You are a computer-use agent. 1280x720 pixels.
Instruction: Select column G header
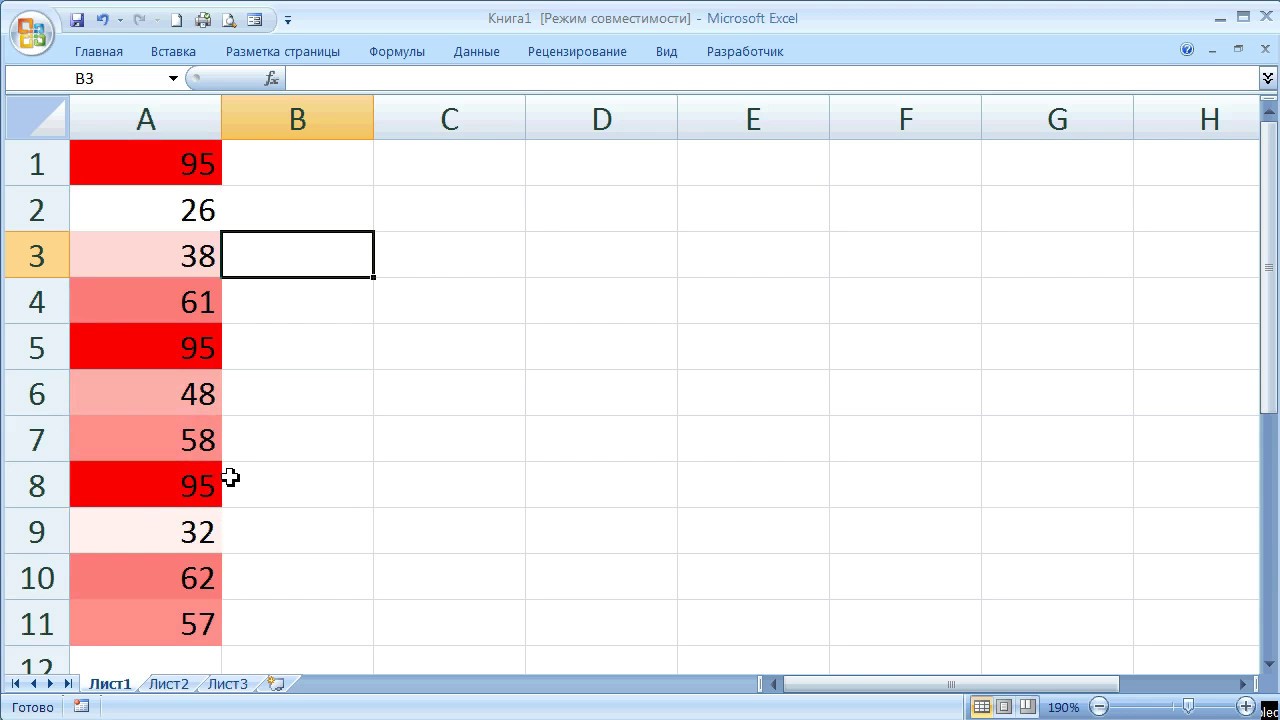1057,119
